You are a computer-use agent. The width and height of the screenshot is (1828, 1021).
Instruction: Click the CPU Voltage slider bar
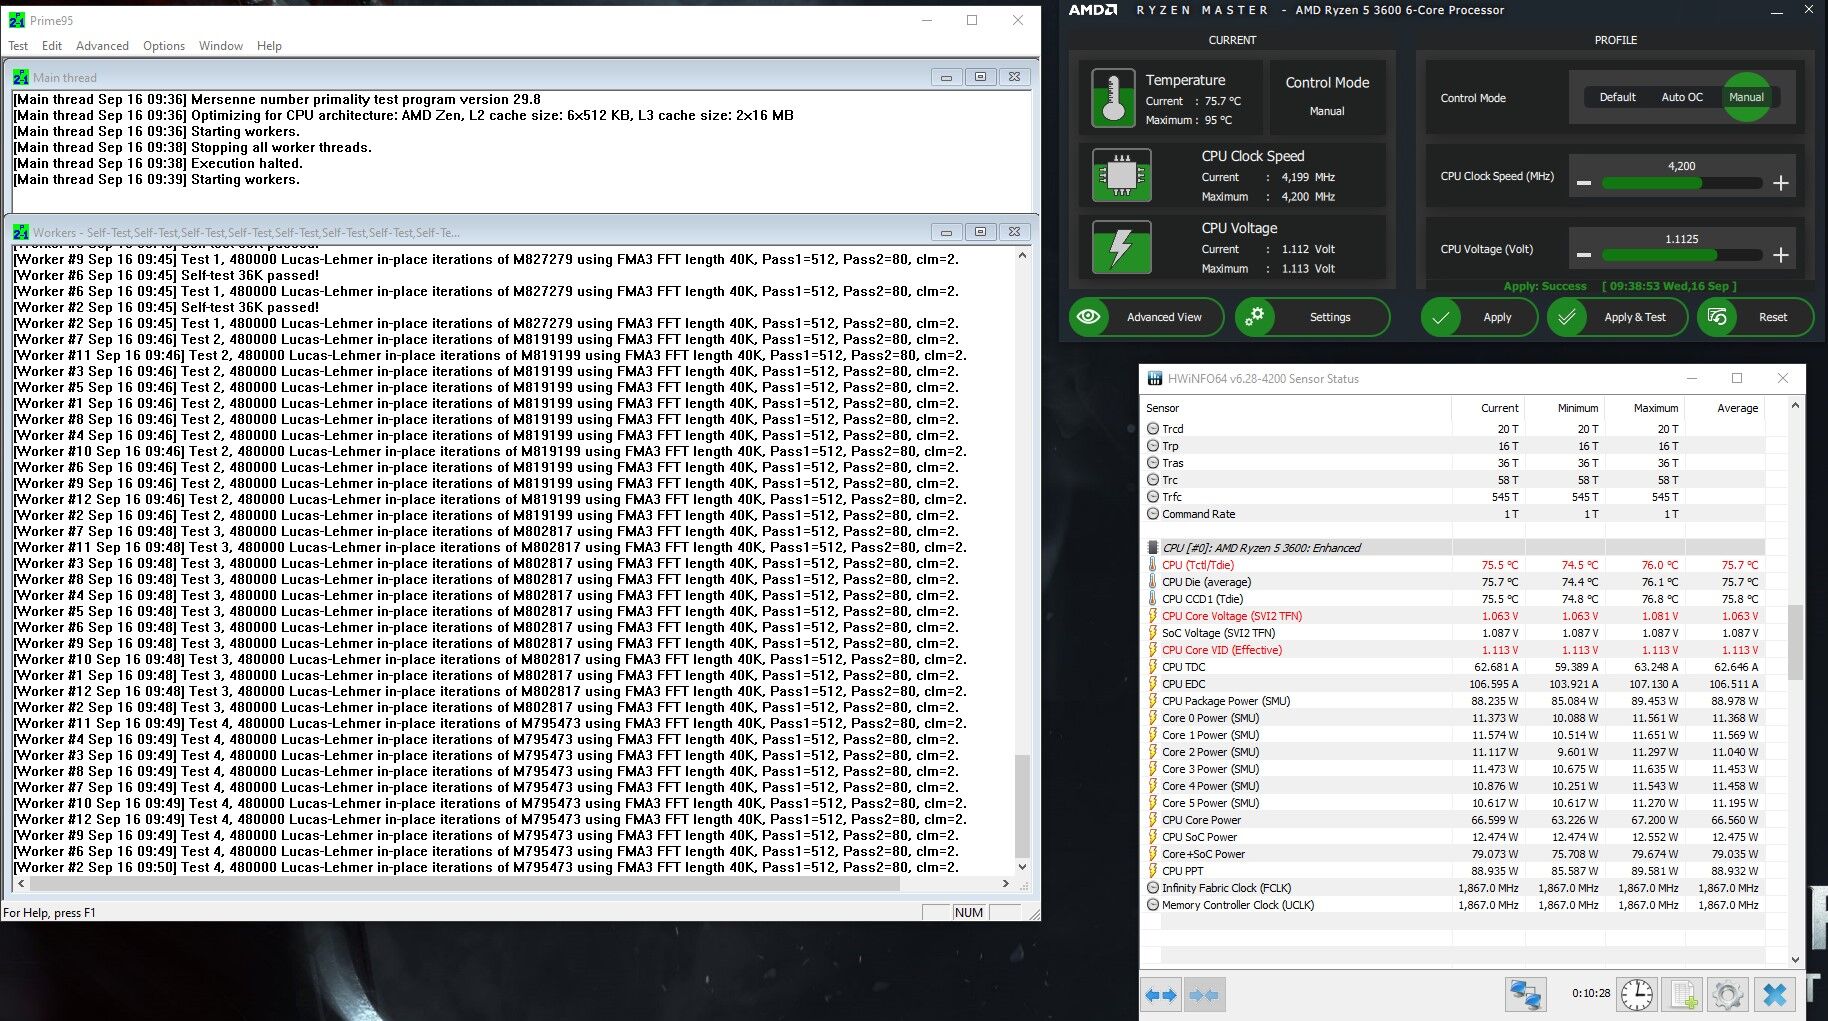1682,256
